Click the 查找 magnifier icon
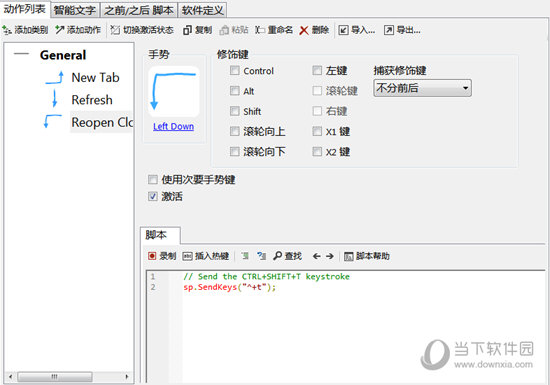 click(277, 256)
